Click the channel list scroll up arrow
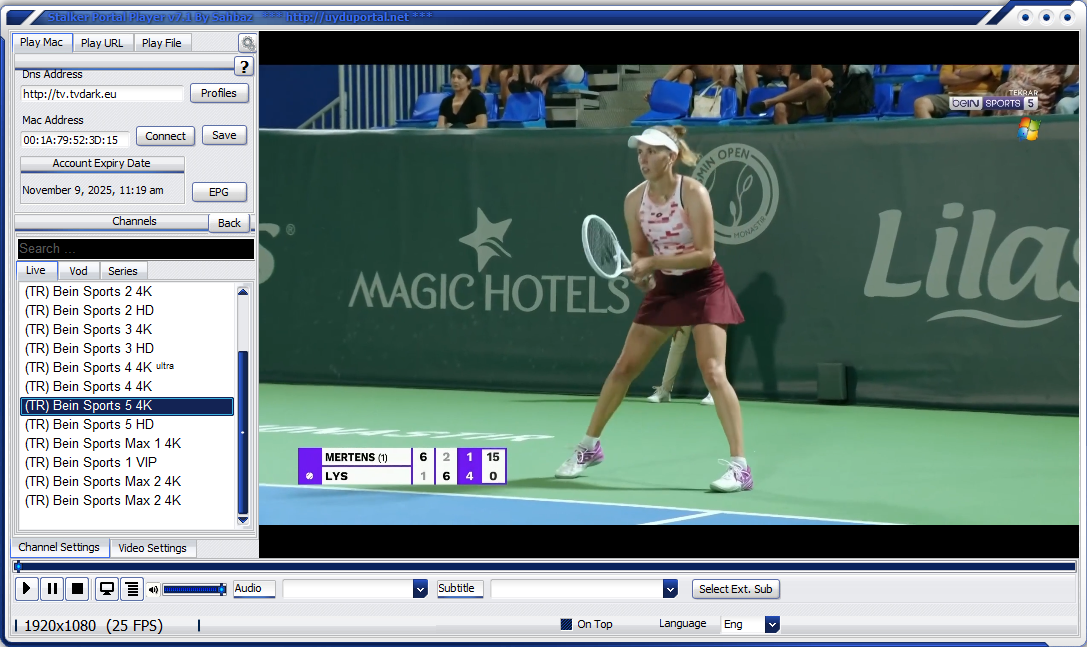1087x647 pixels. click(243, 292)
